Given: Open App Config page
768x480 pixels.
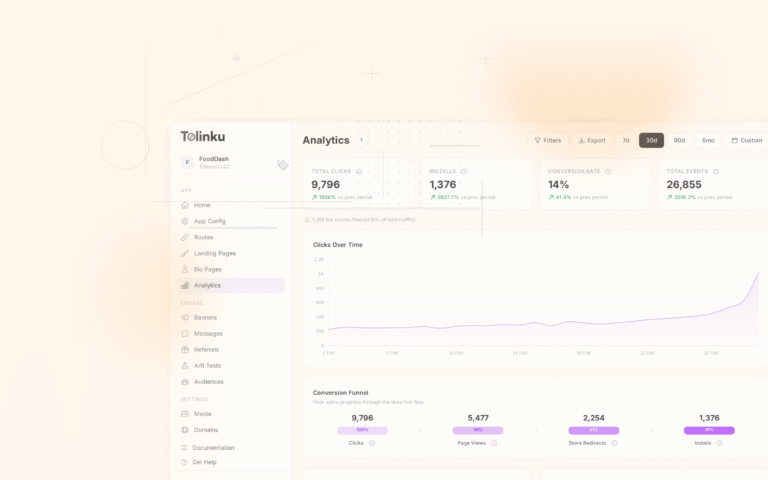Looking at the screenshot, I should (x=231, y=221).
